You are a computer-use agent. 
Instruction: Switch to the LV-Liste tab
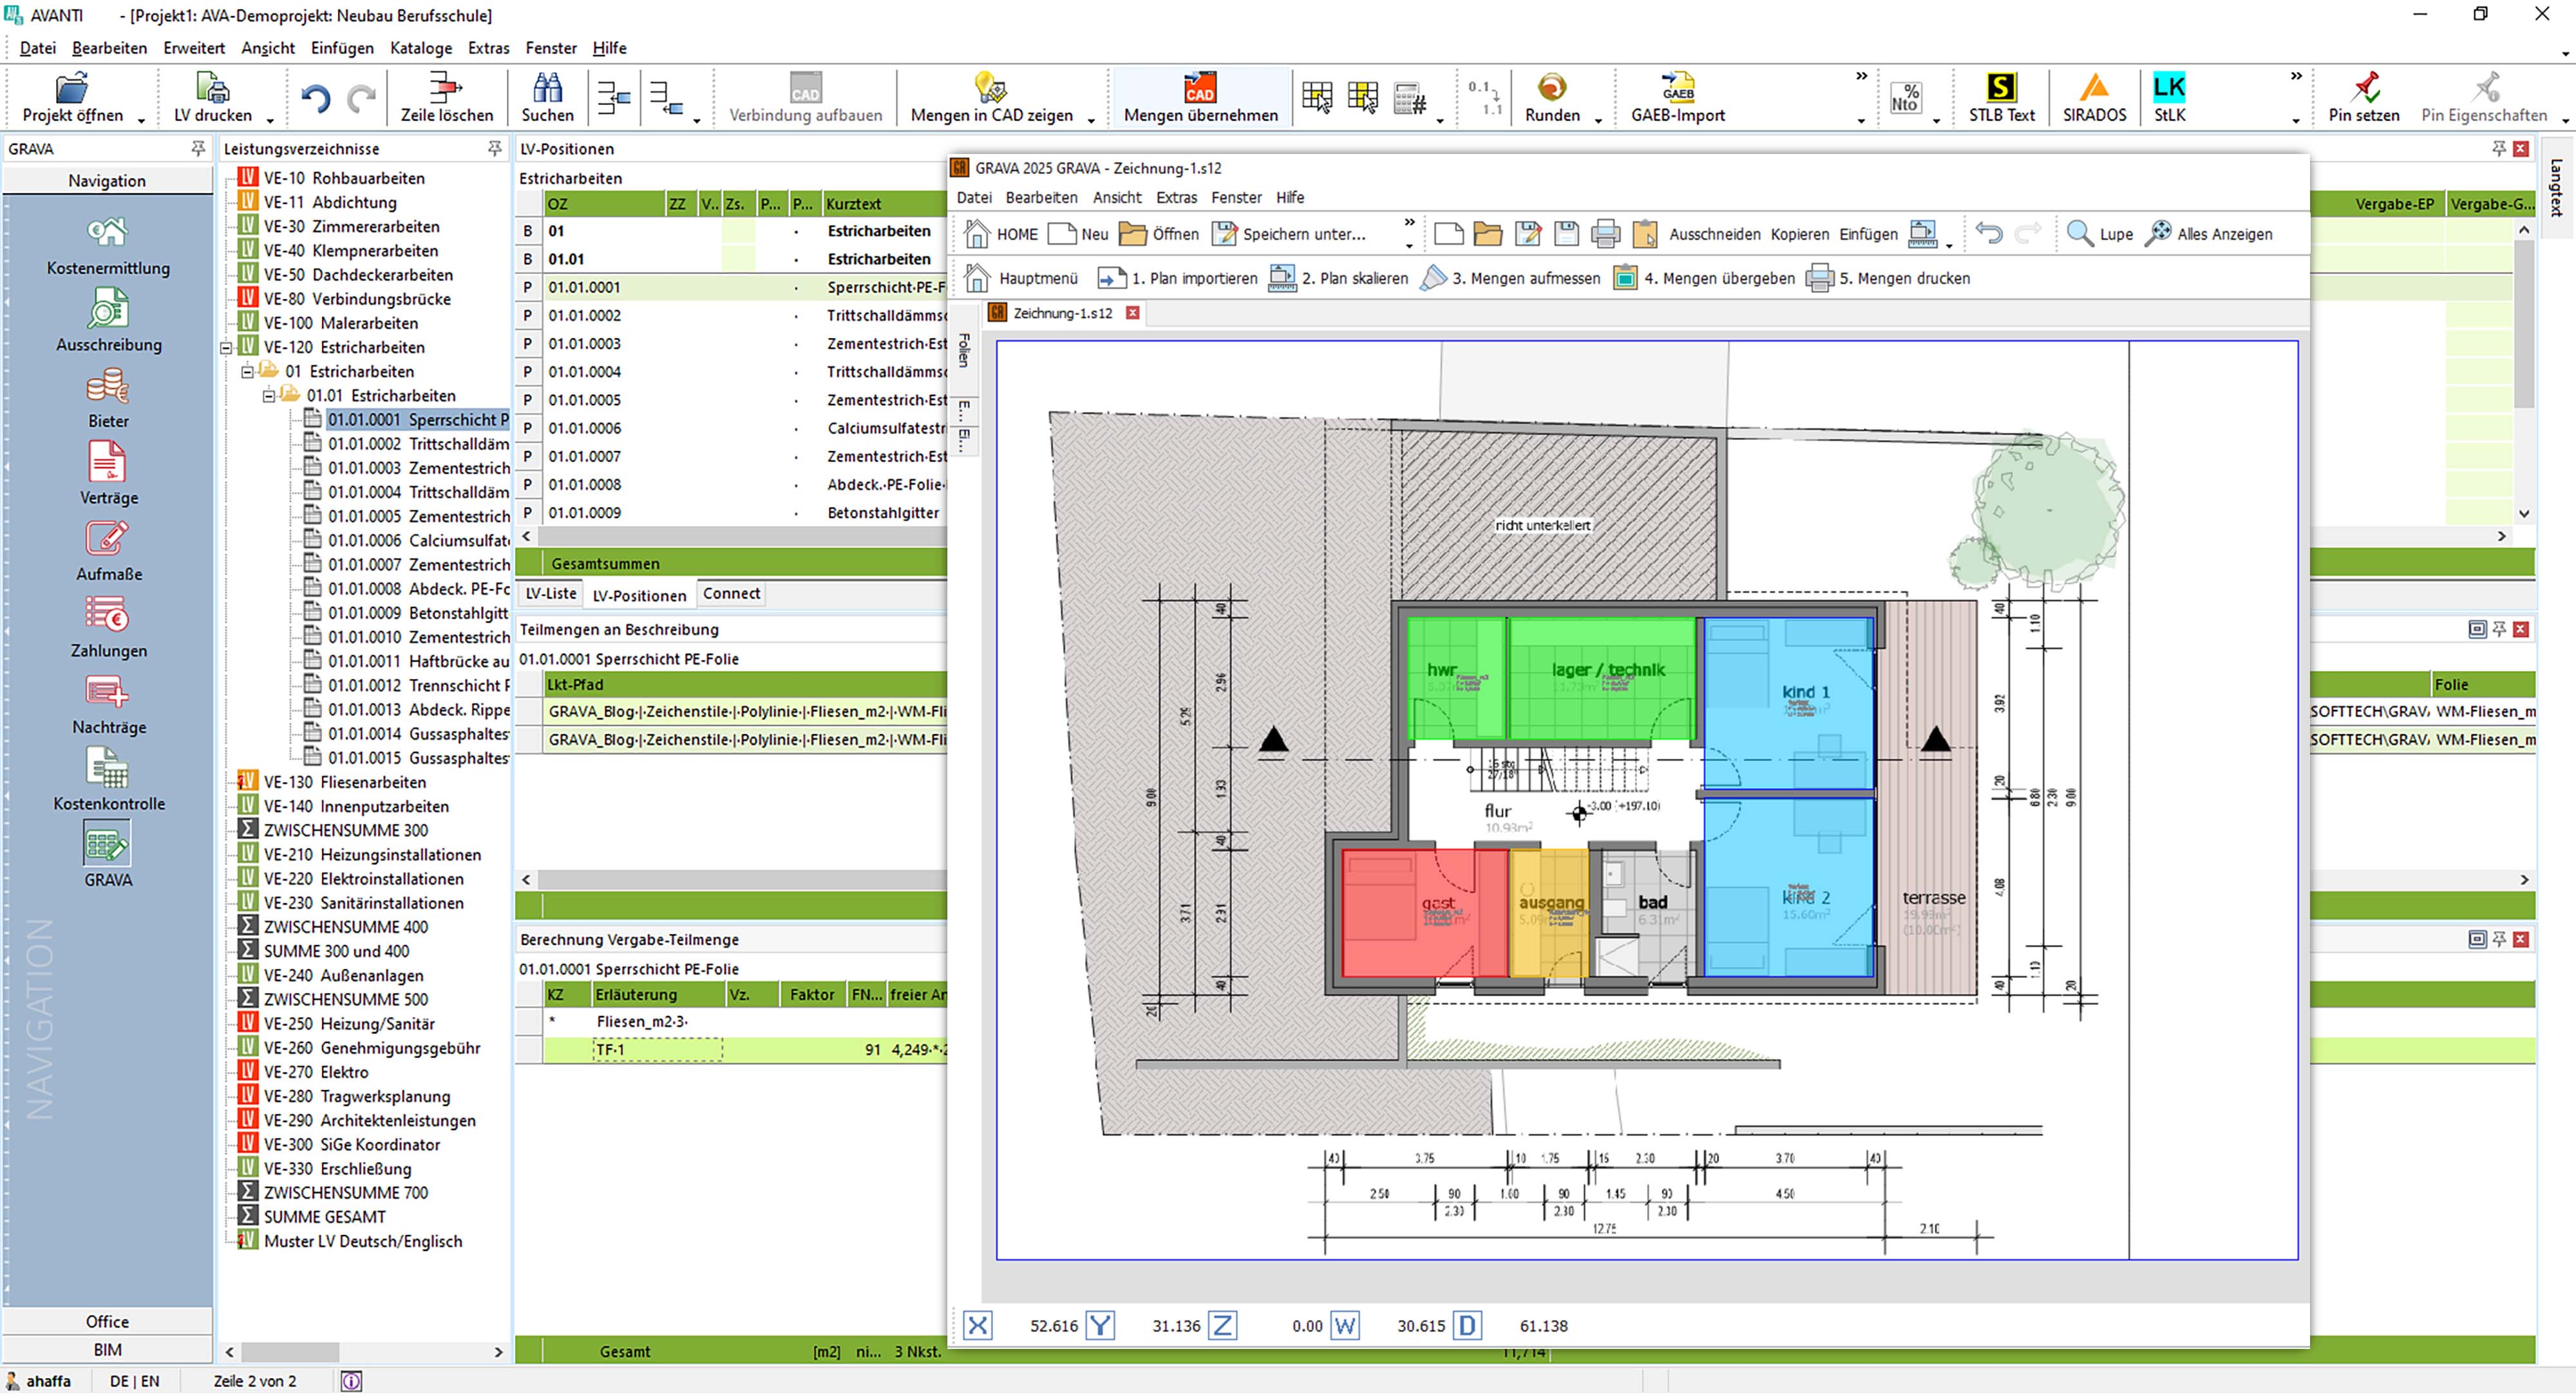551,594
